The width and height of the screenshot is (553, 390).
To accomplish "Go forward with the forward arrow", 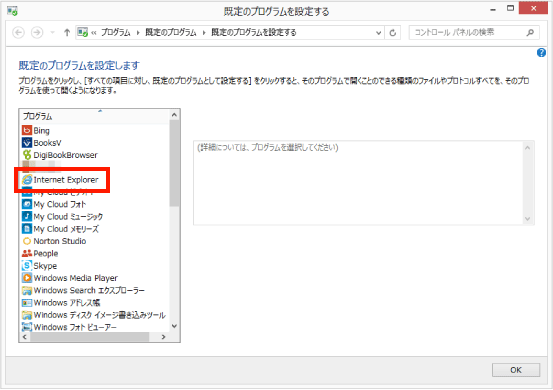I will pos(37,33).
